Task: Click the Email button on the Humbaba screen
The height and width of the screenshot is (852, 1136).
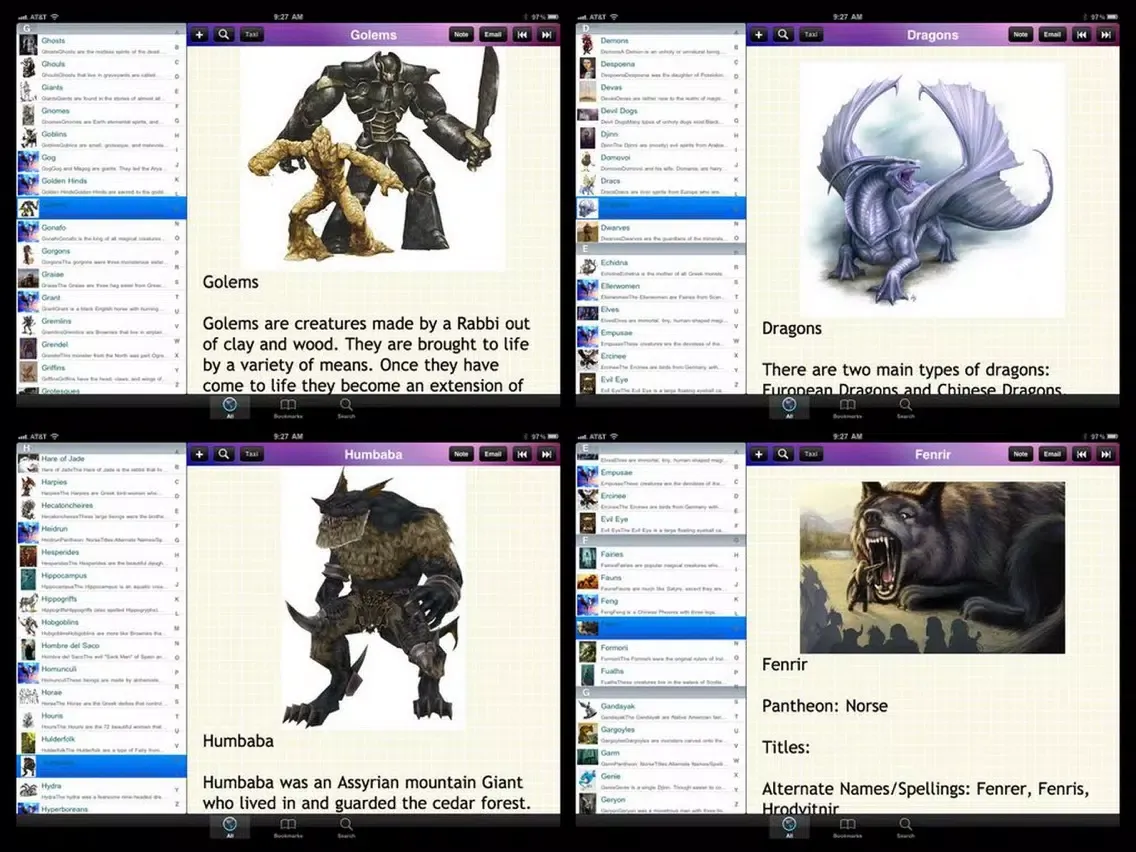Action: (x=493, y=454)
